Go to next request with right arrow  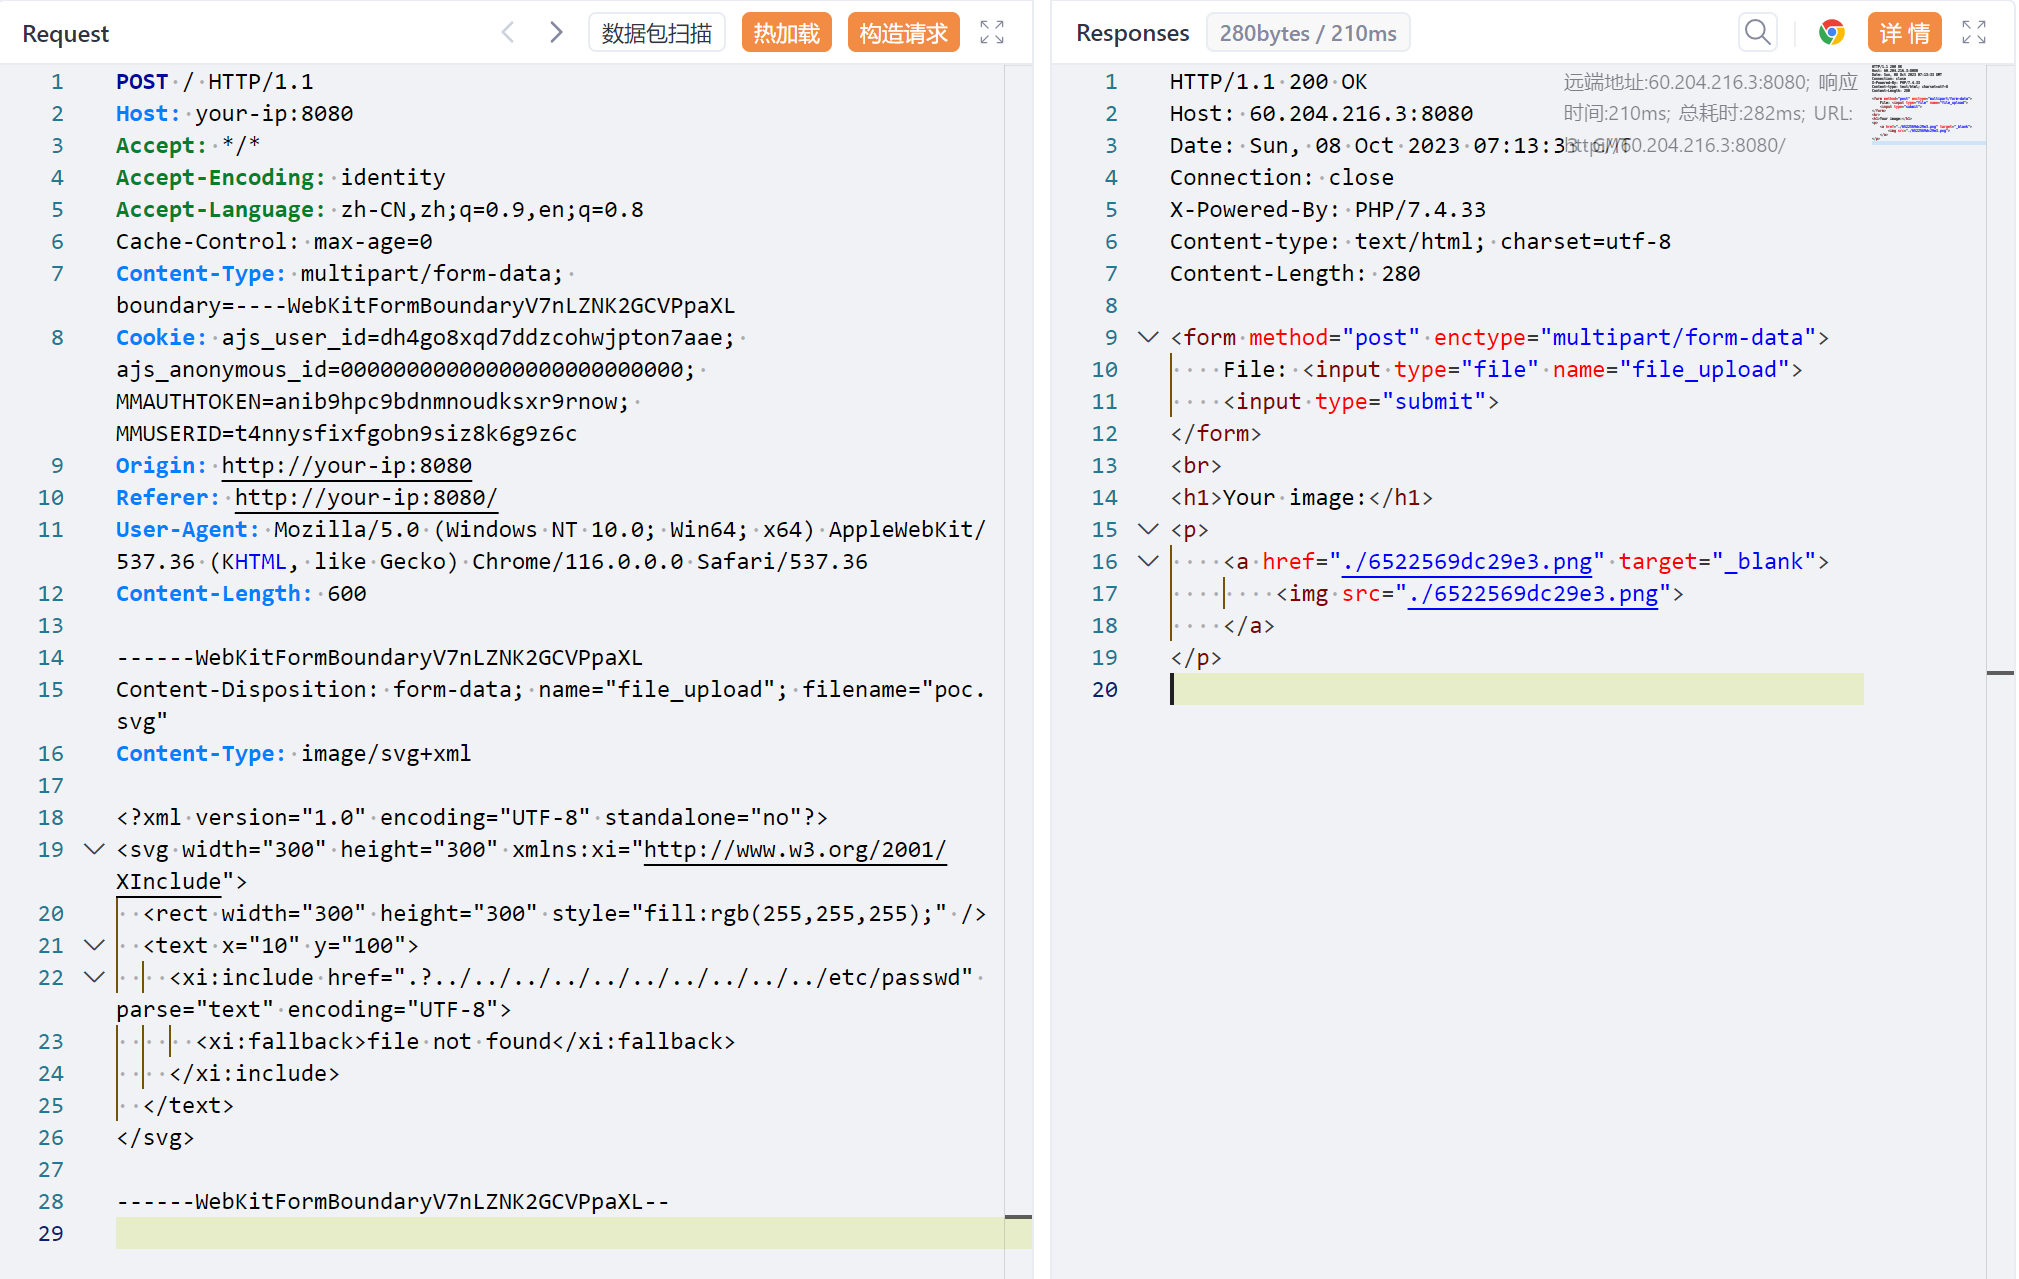pos(556,33)
